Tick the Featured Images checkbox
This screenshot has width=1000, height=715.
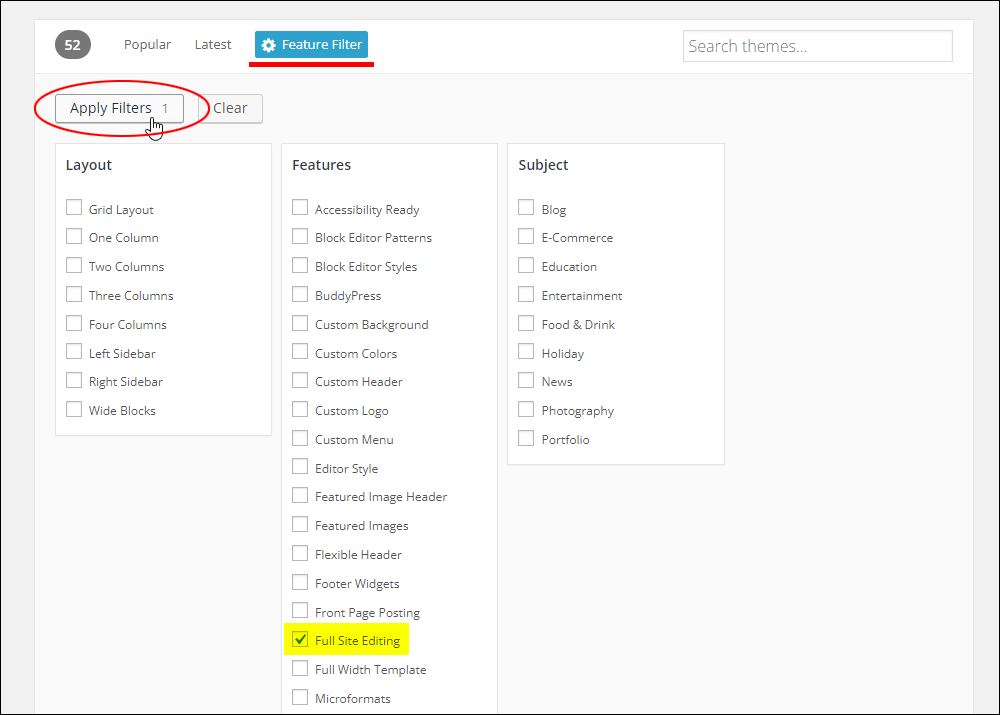(300, 524)
